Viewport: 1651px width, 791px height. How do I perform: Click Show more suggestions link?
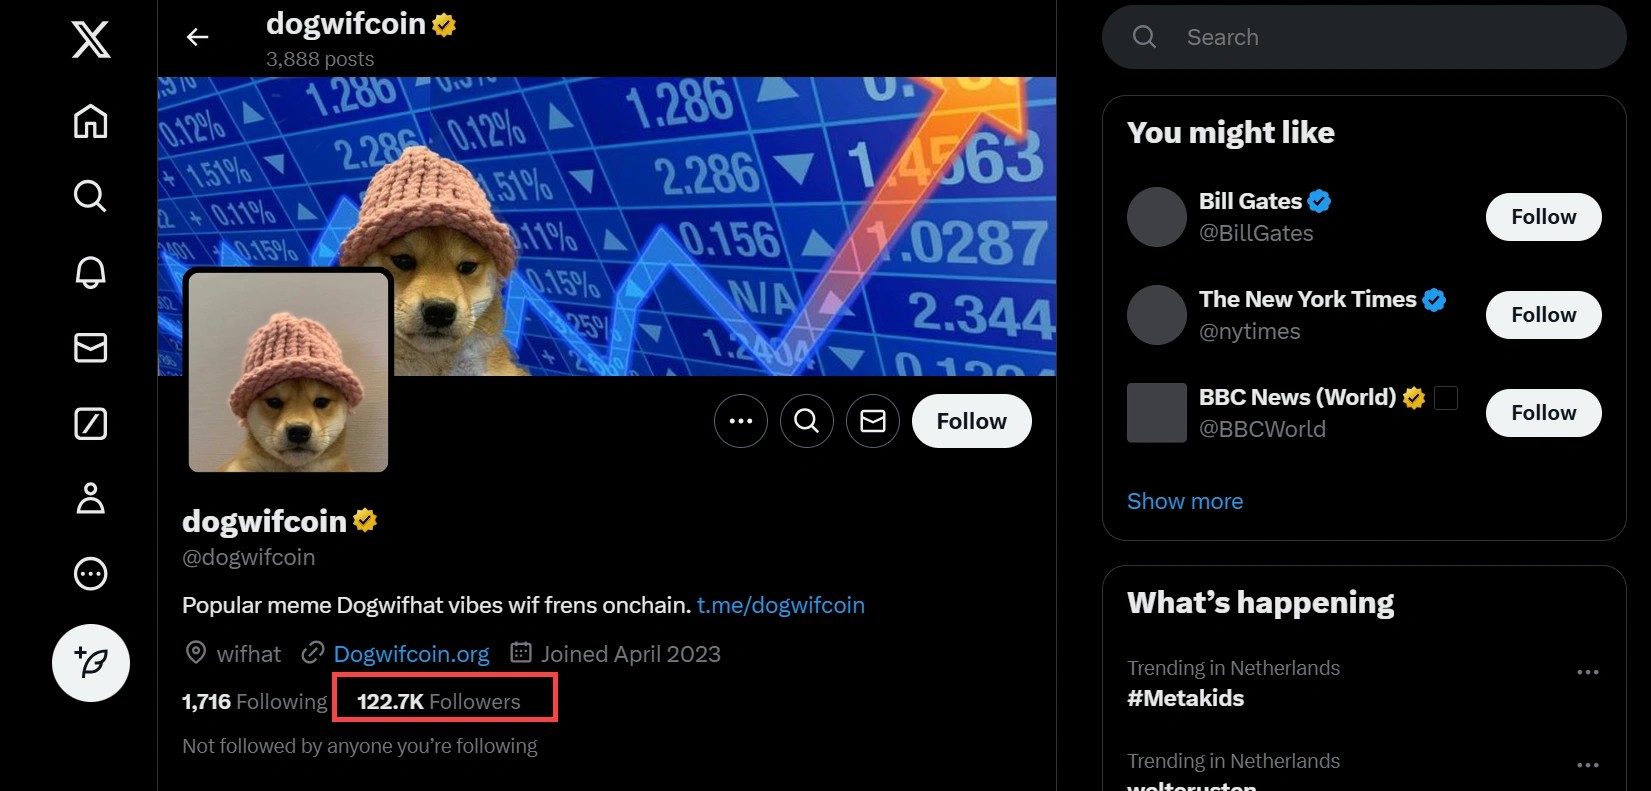(1185, 501)
